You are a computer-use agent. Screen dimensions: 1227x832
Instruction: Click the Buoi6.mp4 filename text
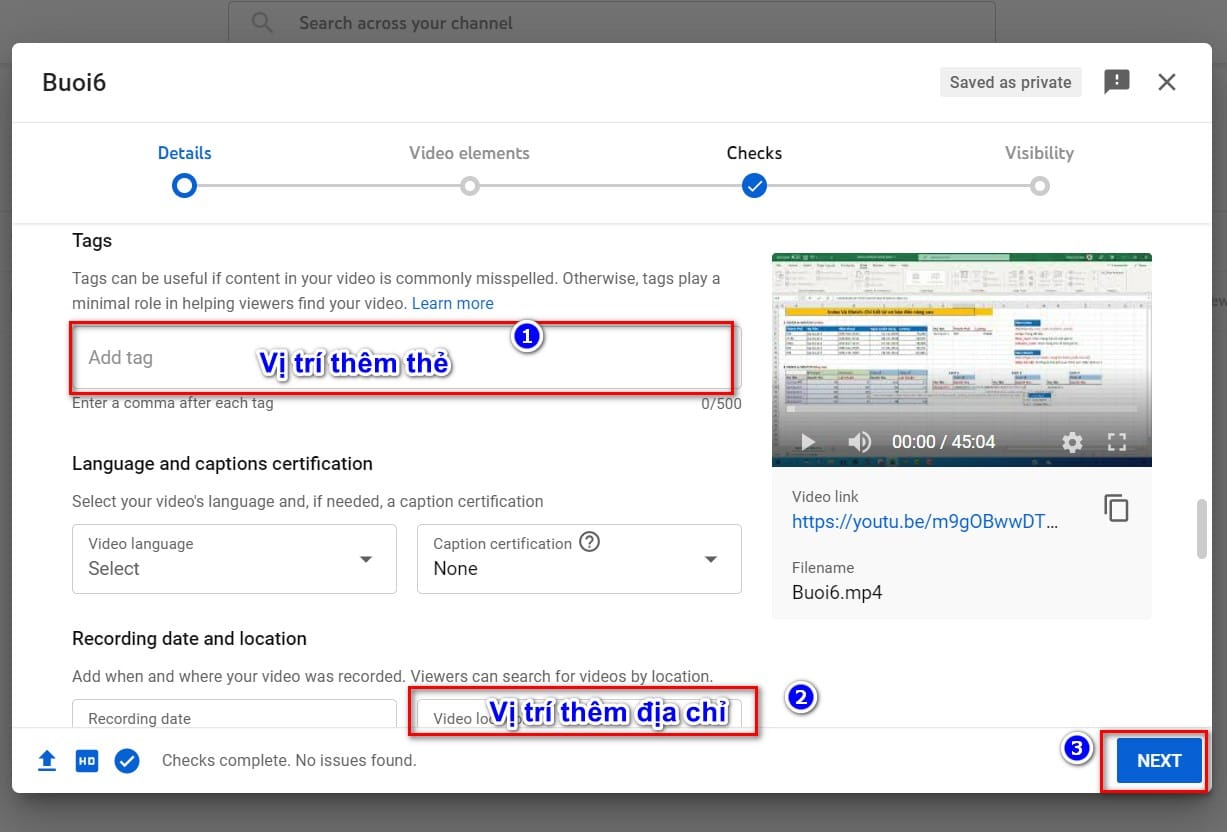tap(837, 592)
